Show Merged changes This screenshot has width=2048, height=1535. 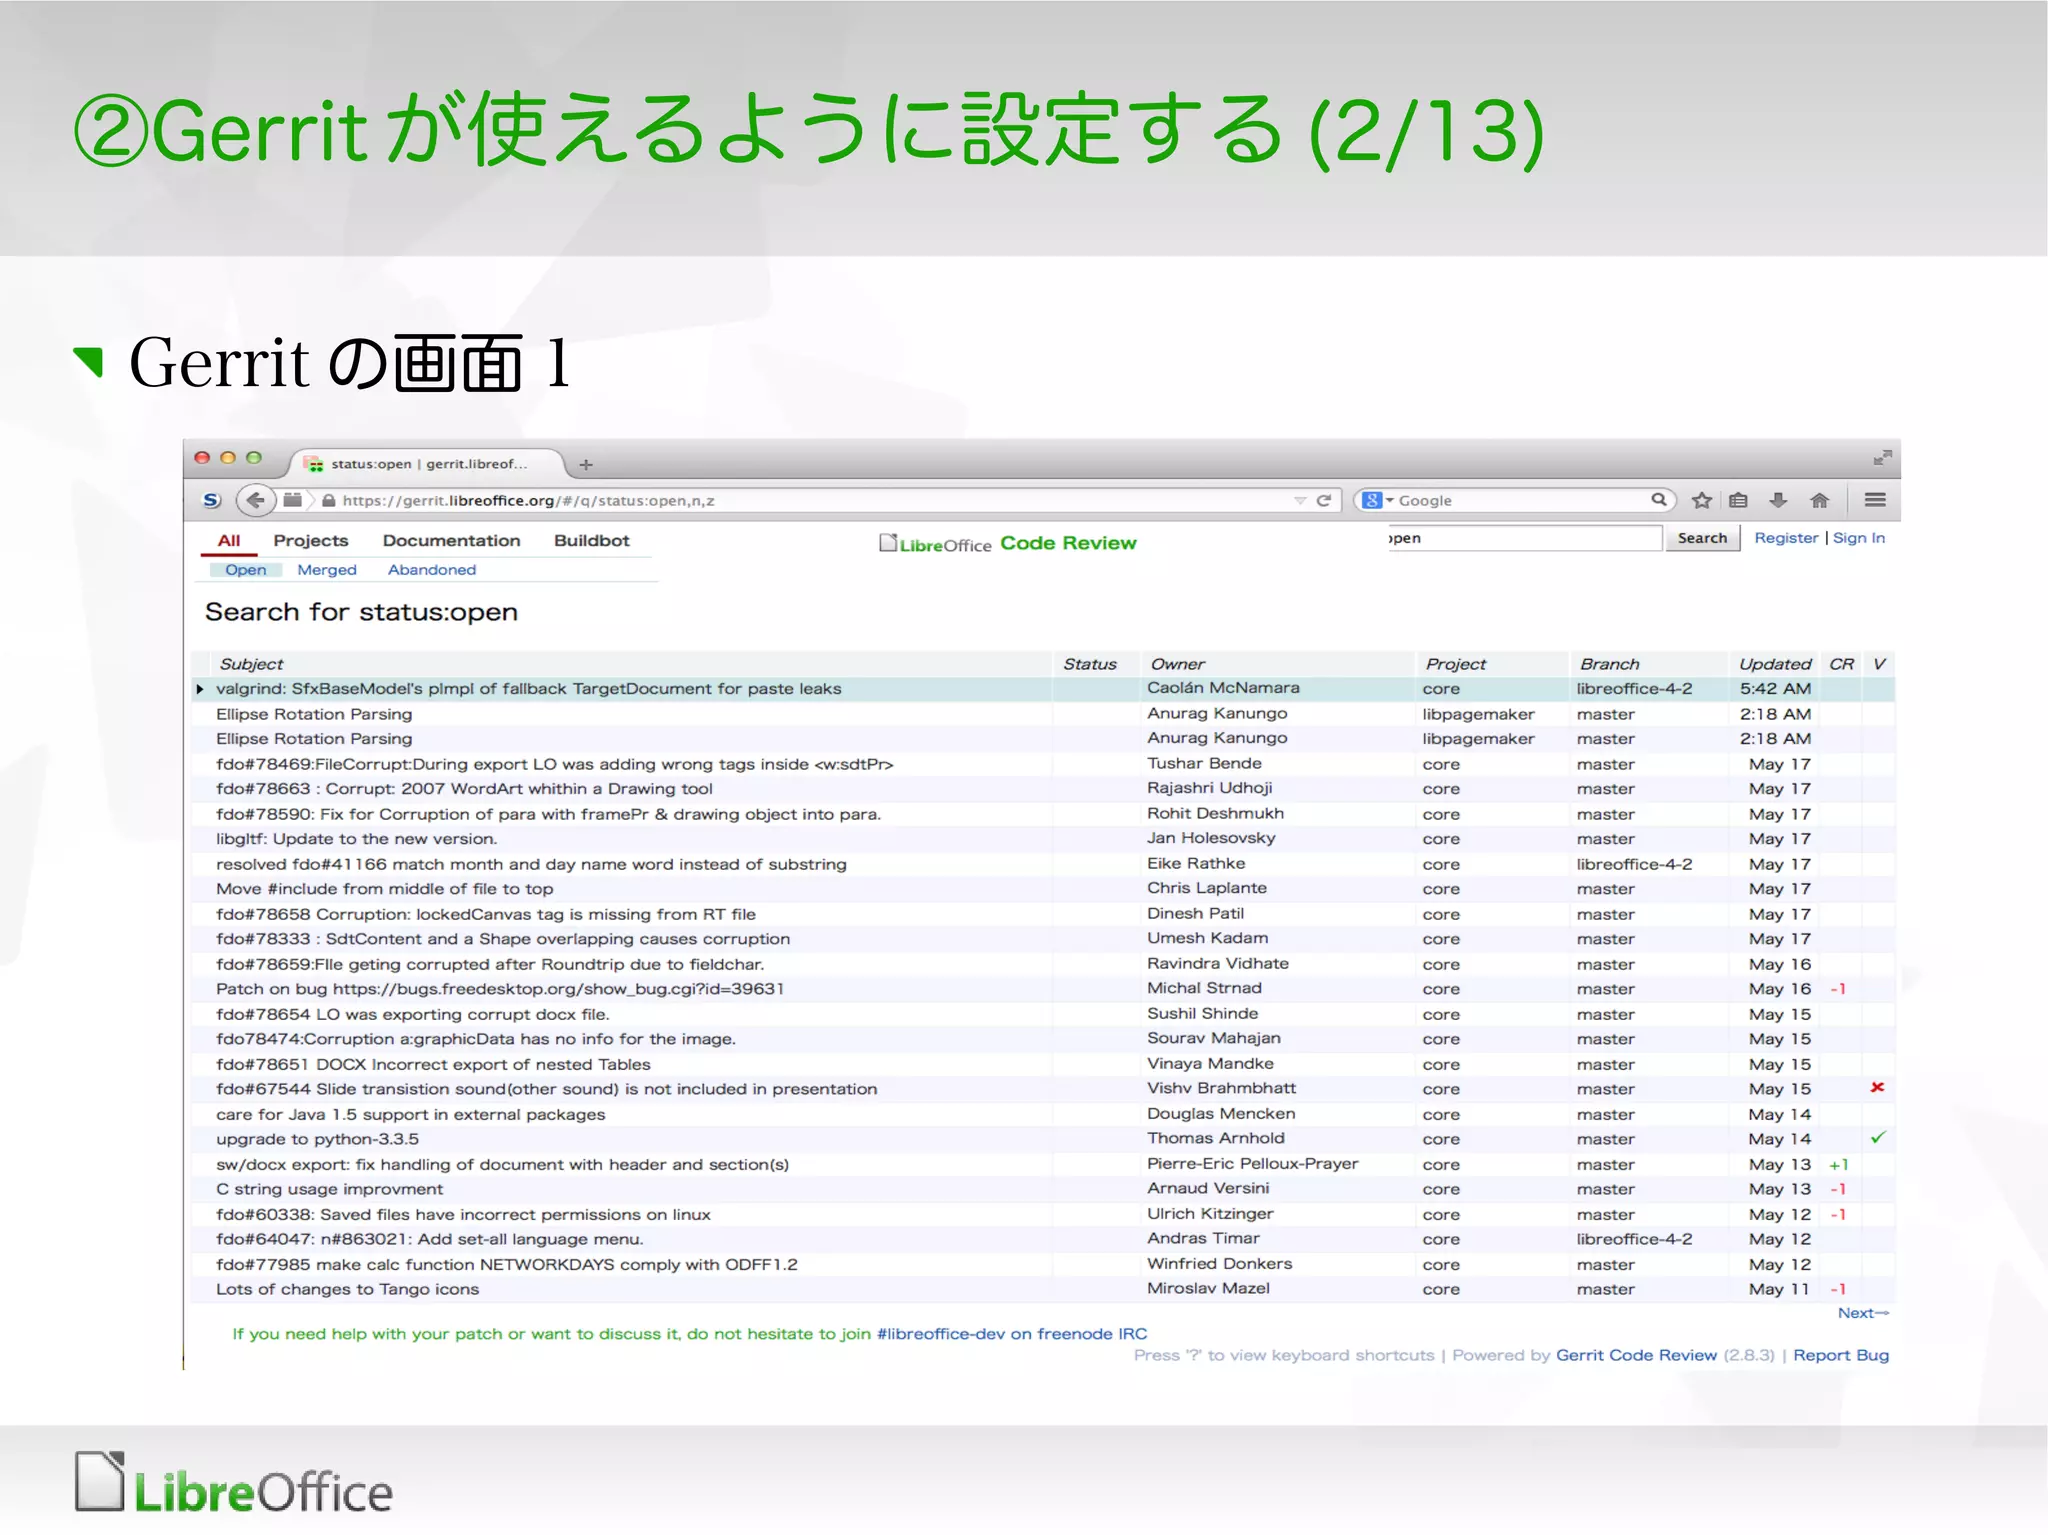[x=327, y=570]
